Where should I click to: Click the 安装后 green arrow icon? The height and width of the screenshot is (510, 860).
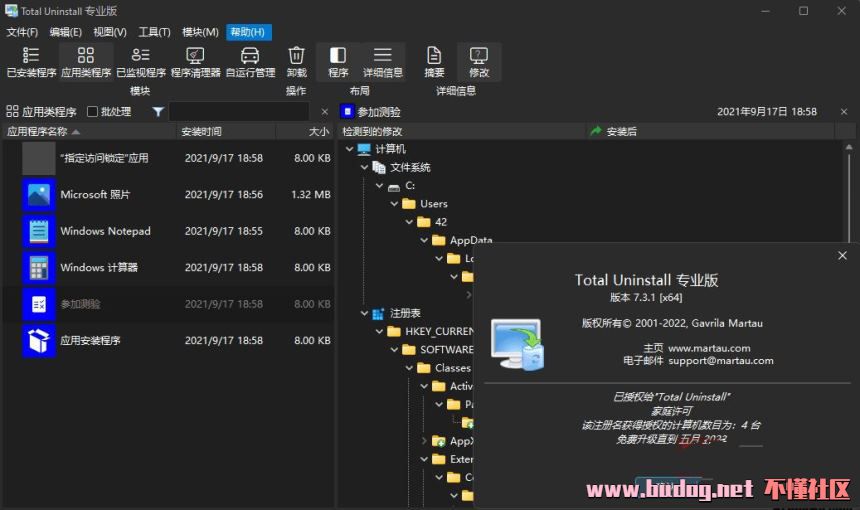[x=596, y=131]
